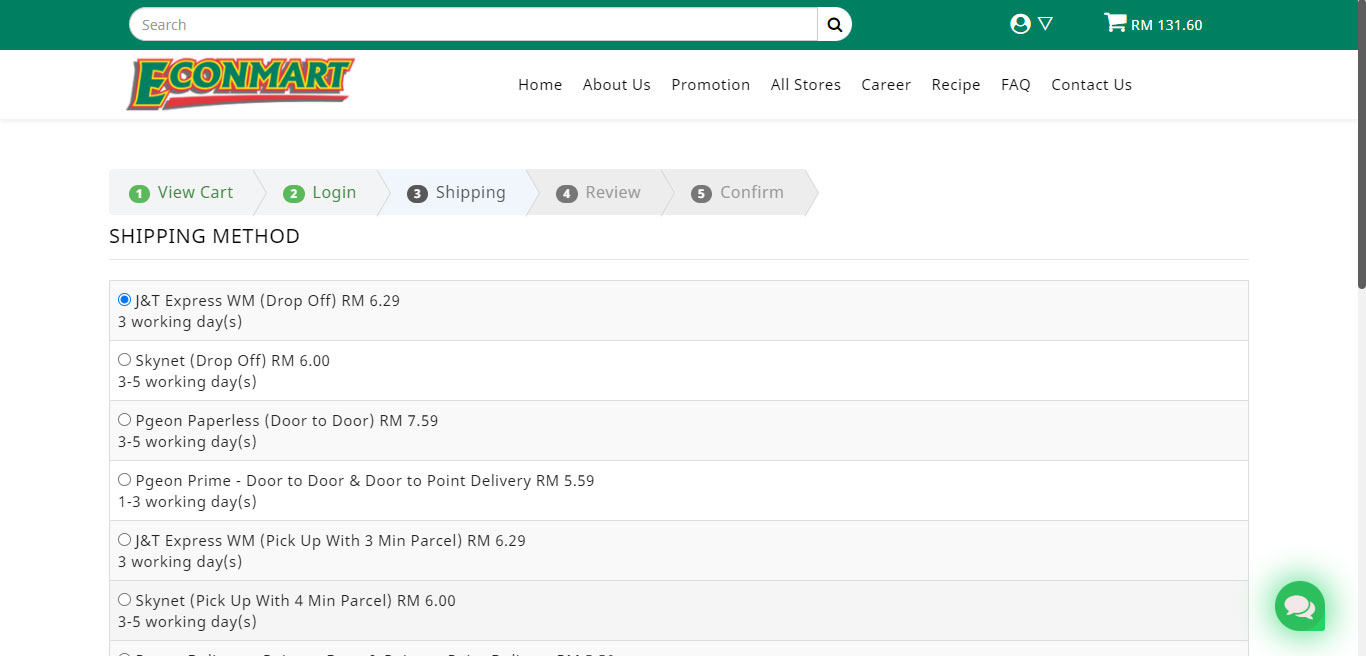
Task: Go to the Home page
Action: [540, 85]
